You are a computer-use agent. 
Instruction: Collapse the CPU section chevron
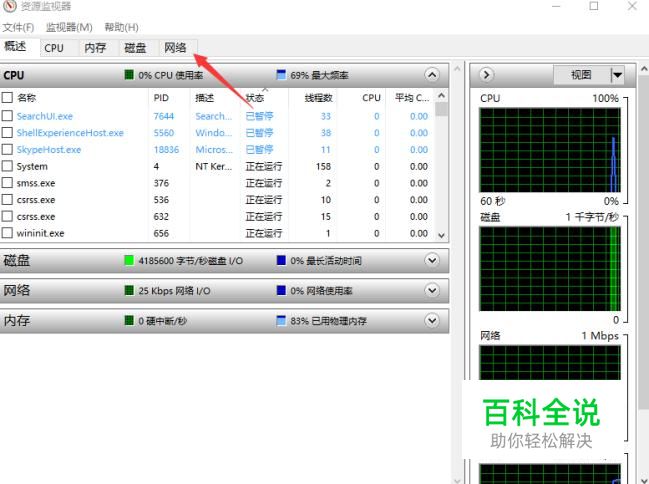(x=432, y=75)
